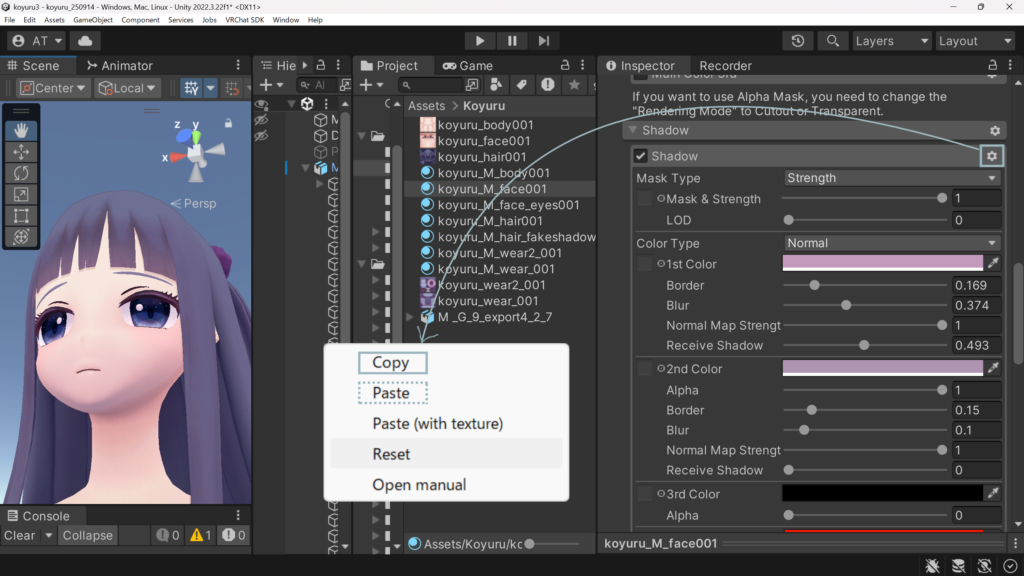Click the scene orientation gizmo

(x=195, y=151)
